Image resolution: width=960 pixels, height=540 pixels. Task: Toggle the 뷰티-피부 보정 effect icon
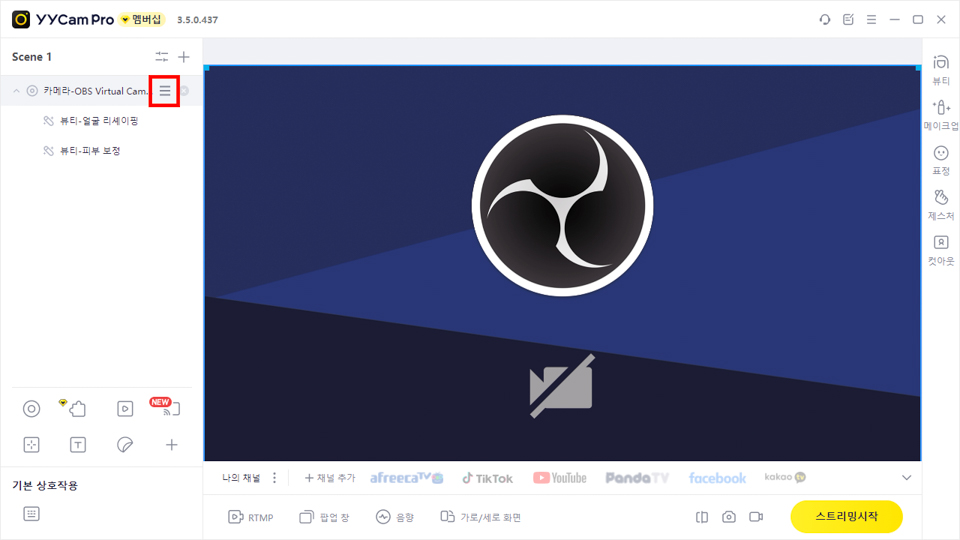pyautogui.click(x=48, y=151)
